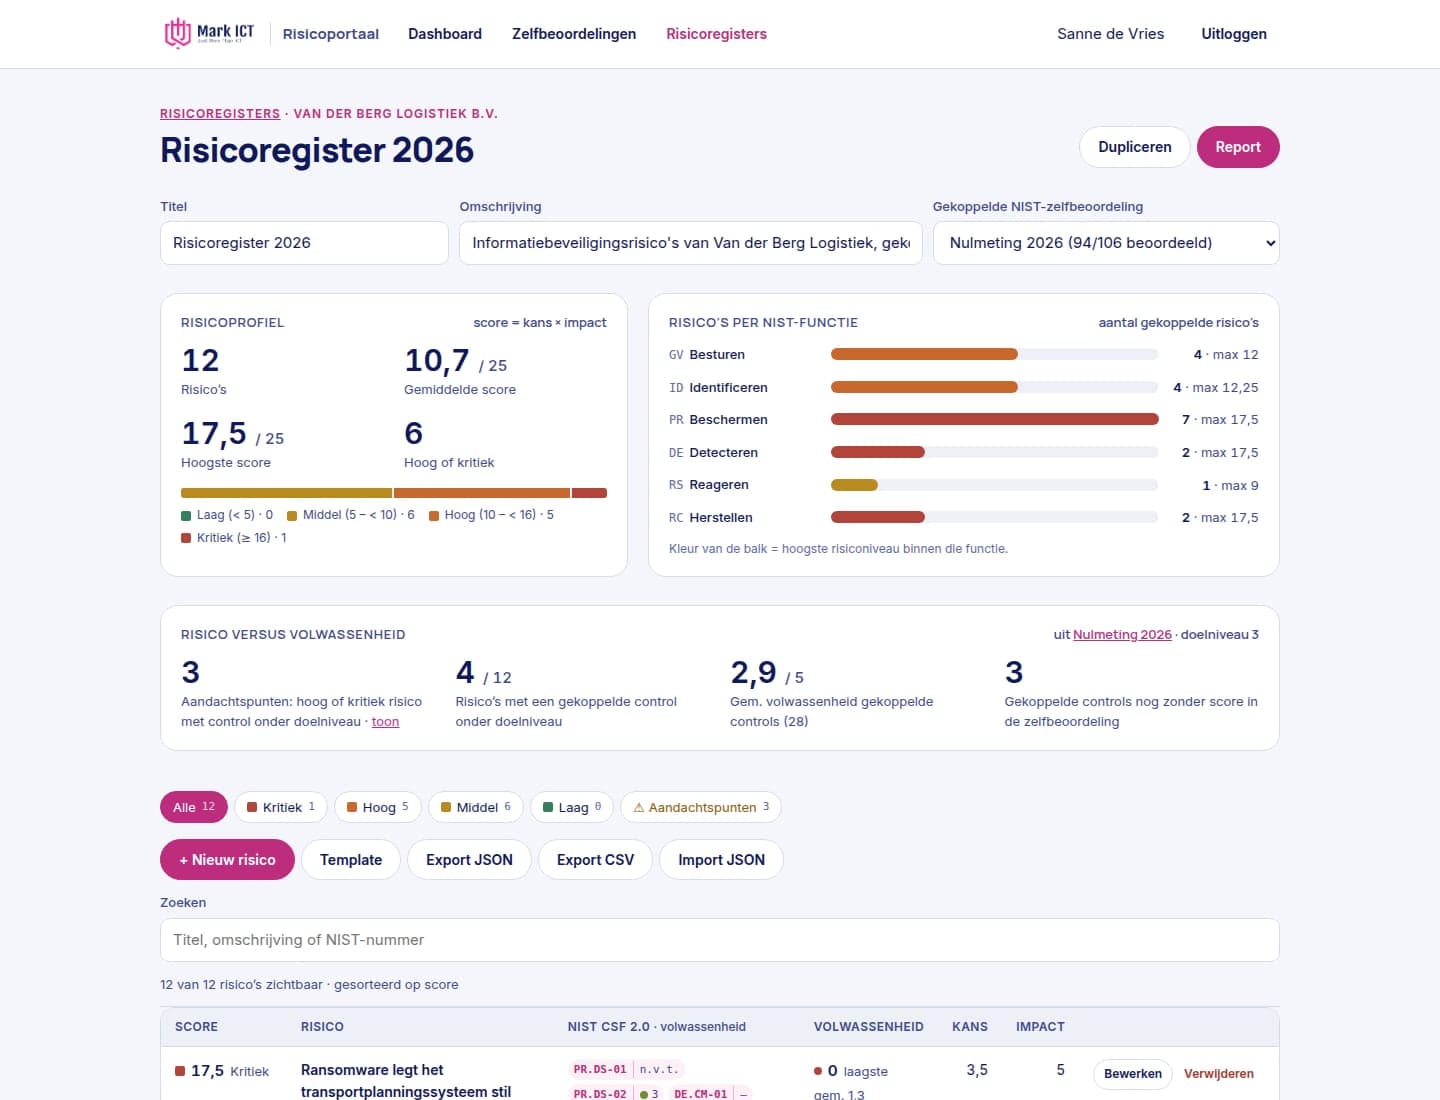Click the Zoeken search field
The width and height of the screenshot is (1440, 1100).
[x=720, y=940]
